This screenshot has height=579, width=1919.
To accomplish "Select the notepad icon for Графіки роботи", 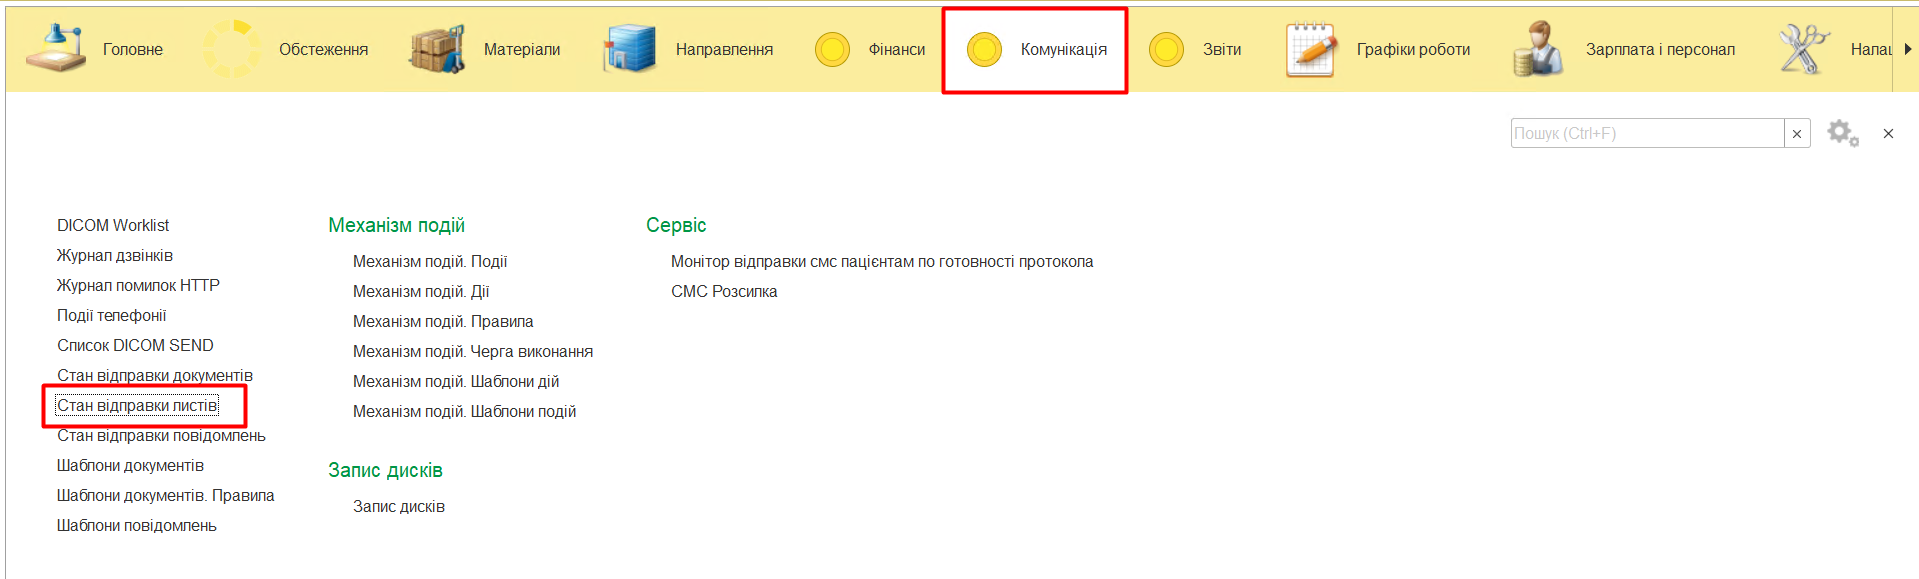I will [x=1311, y=49].
